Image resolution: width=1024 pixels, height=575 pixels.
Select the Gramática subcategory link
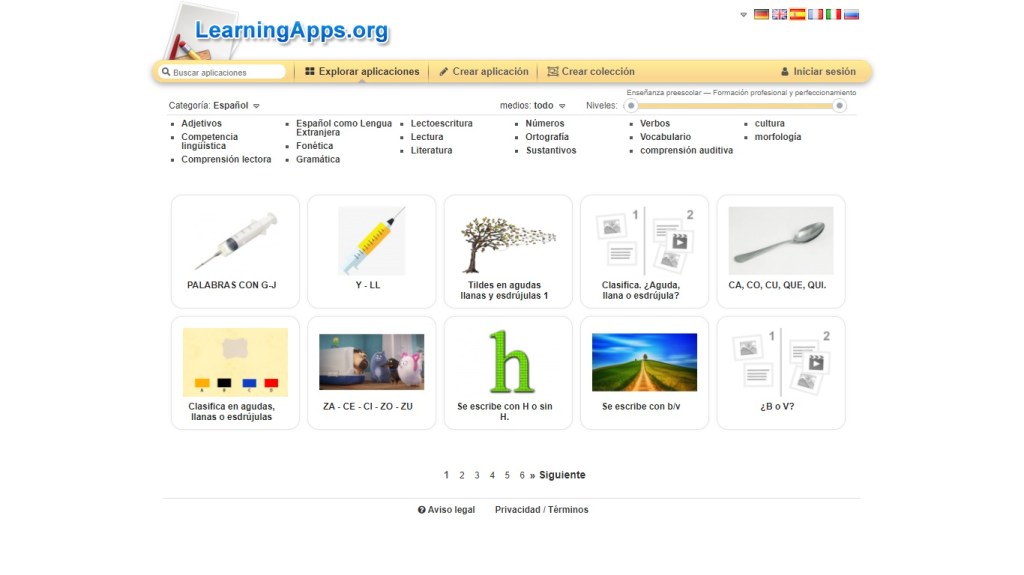click(318, 159)
